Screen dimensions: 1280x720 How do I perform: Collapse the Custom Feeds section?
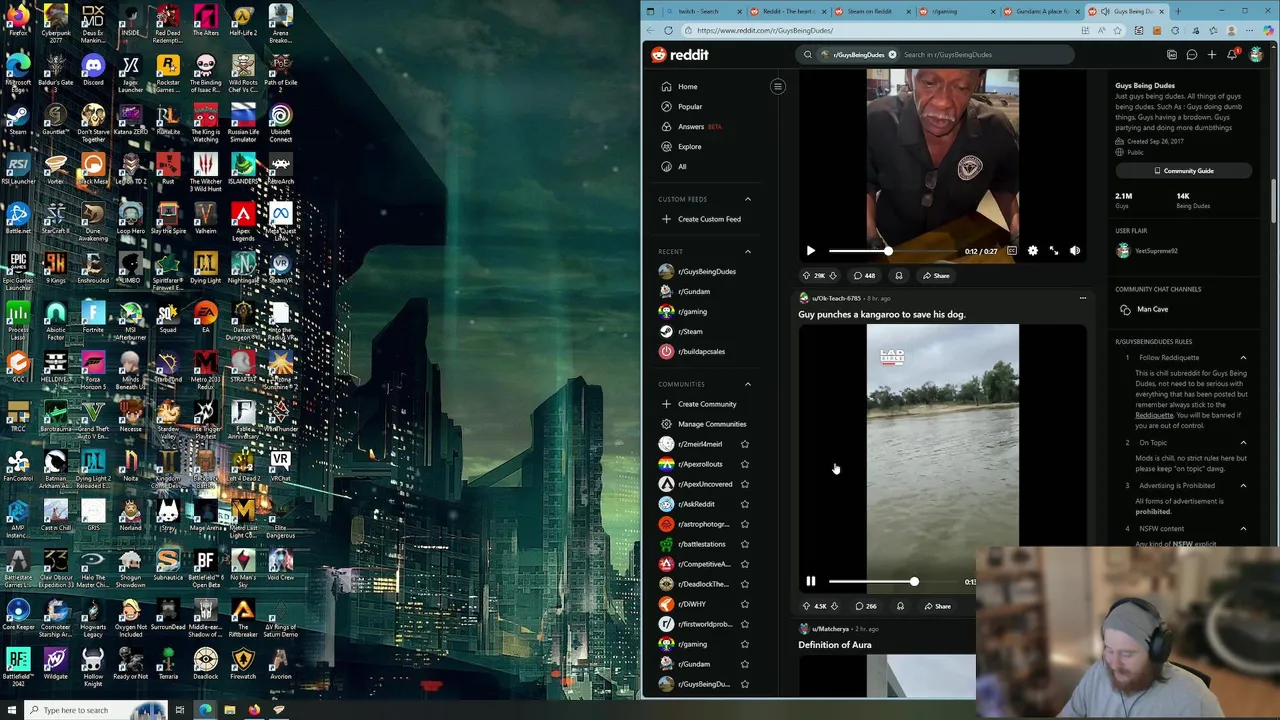747,199
